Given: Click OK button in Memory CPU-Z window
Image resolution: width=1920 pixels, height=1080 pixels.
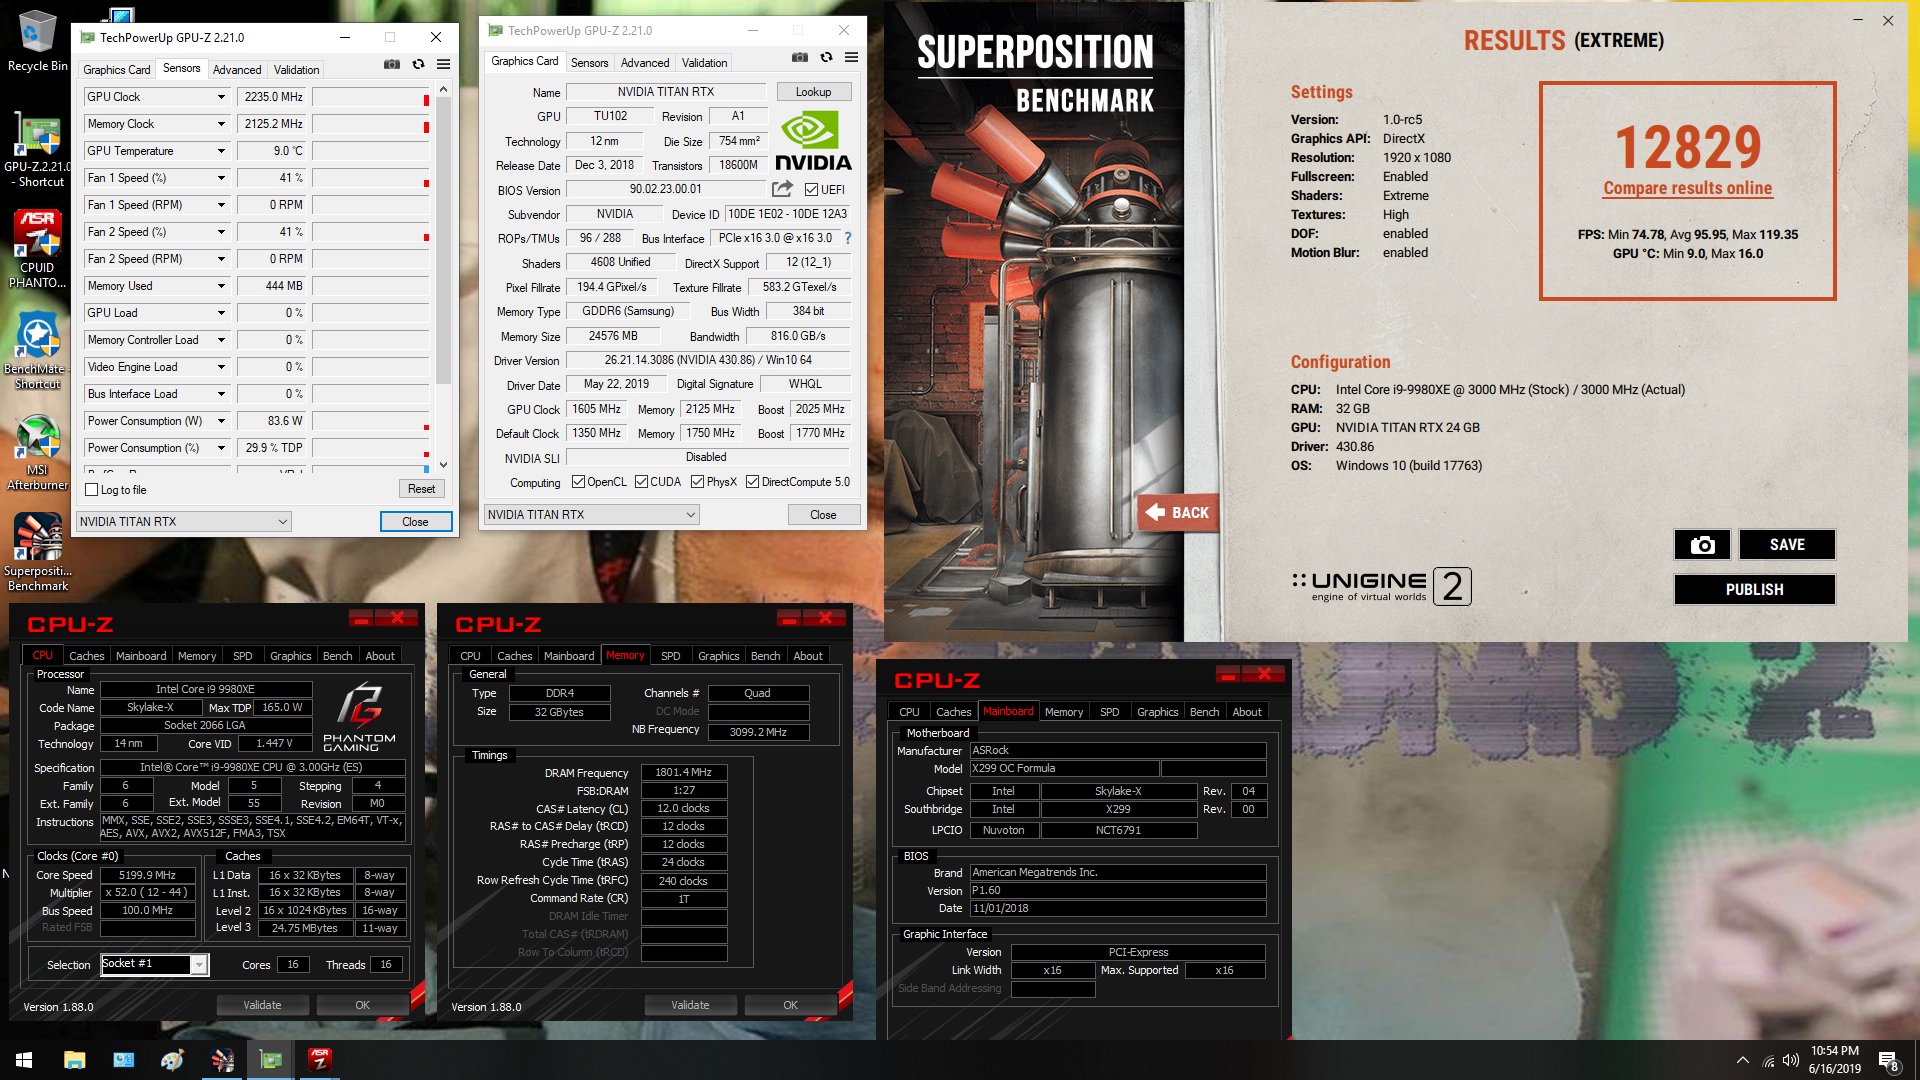Looking at the screenshot, I should (790, 1005).
